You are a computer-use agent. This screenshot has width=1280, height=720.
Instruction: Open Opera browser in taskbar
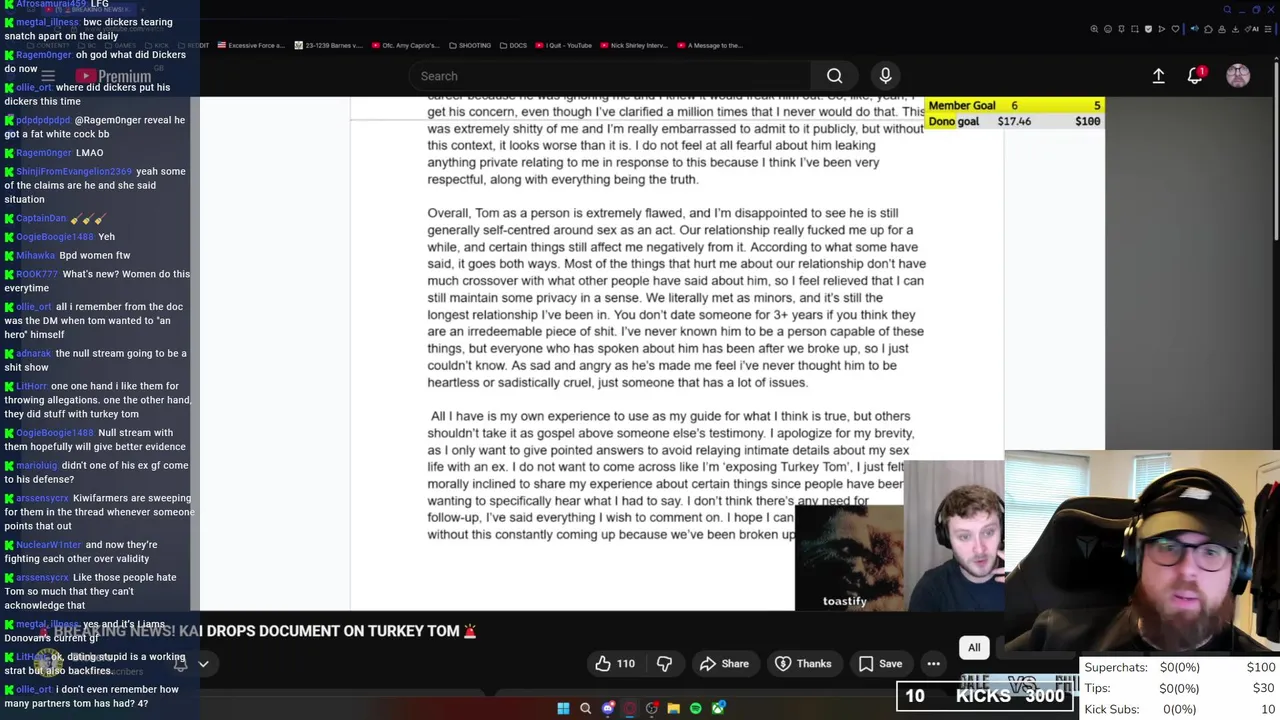[630, 708]
